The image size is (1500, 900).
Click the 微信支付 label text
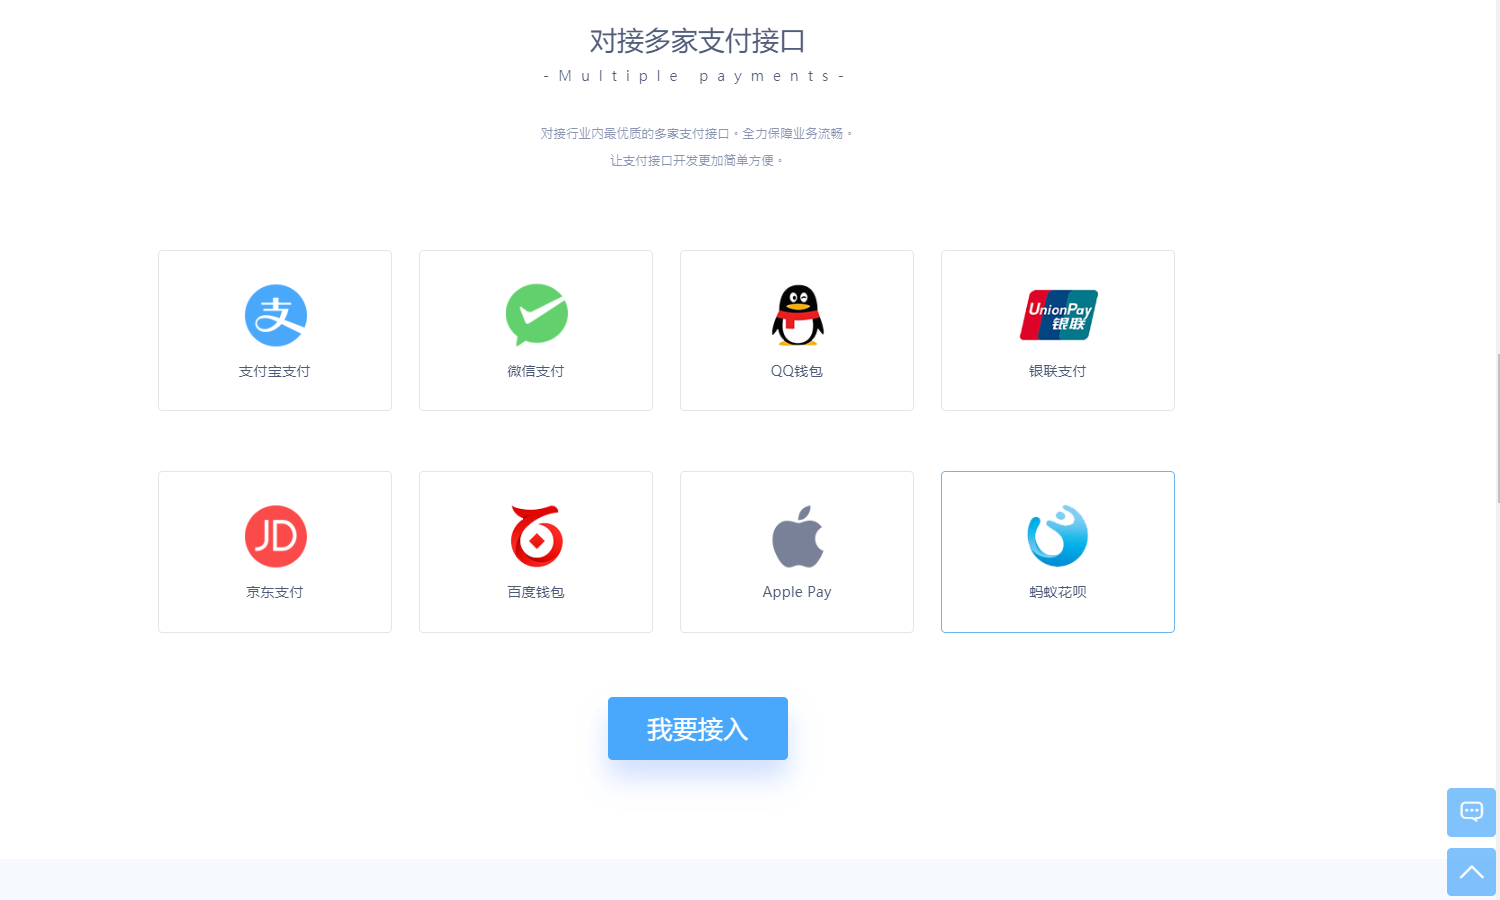[536, 371]
